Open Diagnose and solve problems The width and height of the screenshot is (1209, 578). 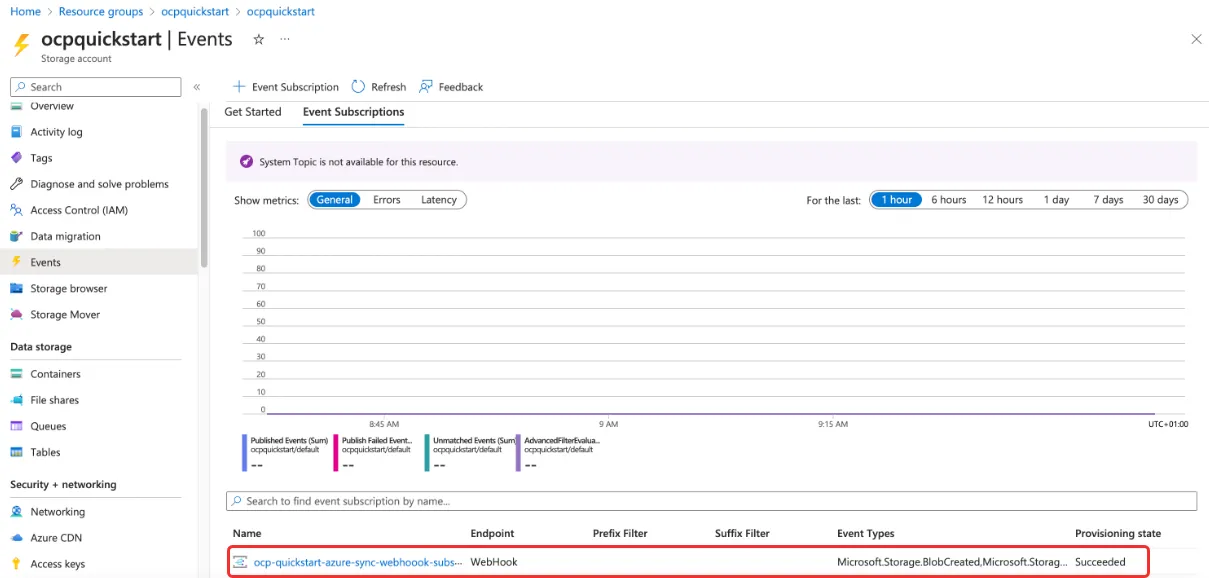coord(97,184)
